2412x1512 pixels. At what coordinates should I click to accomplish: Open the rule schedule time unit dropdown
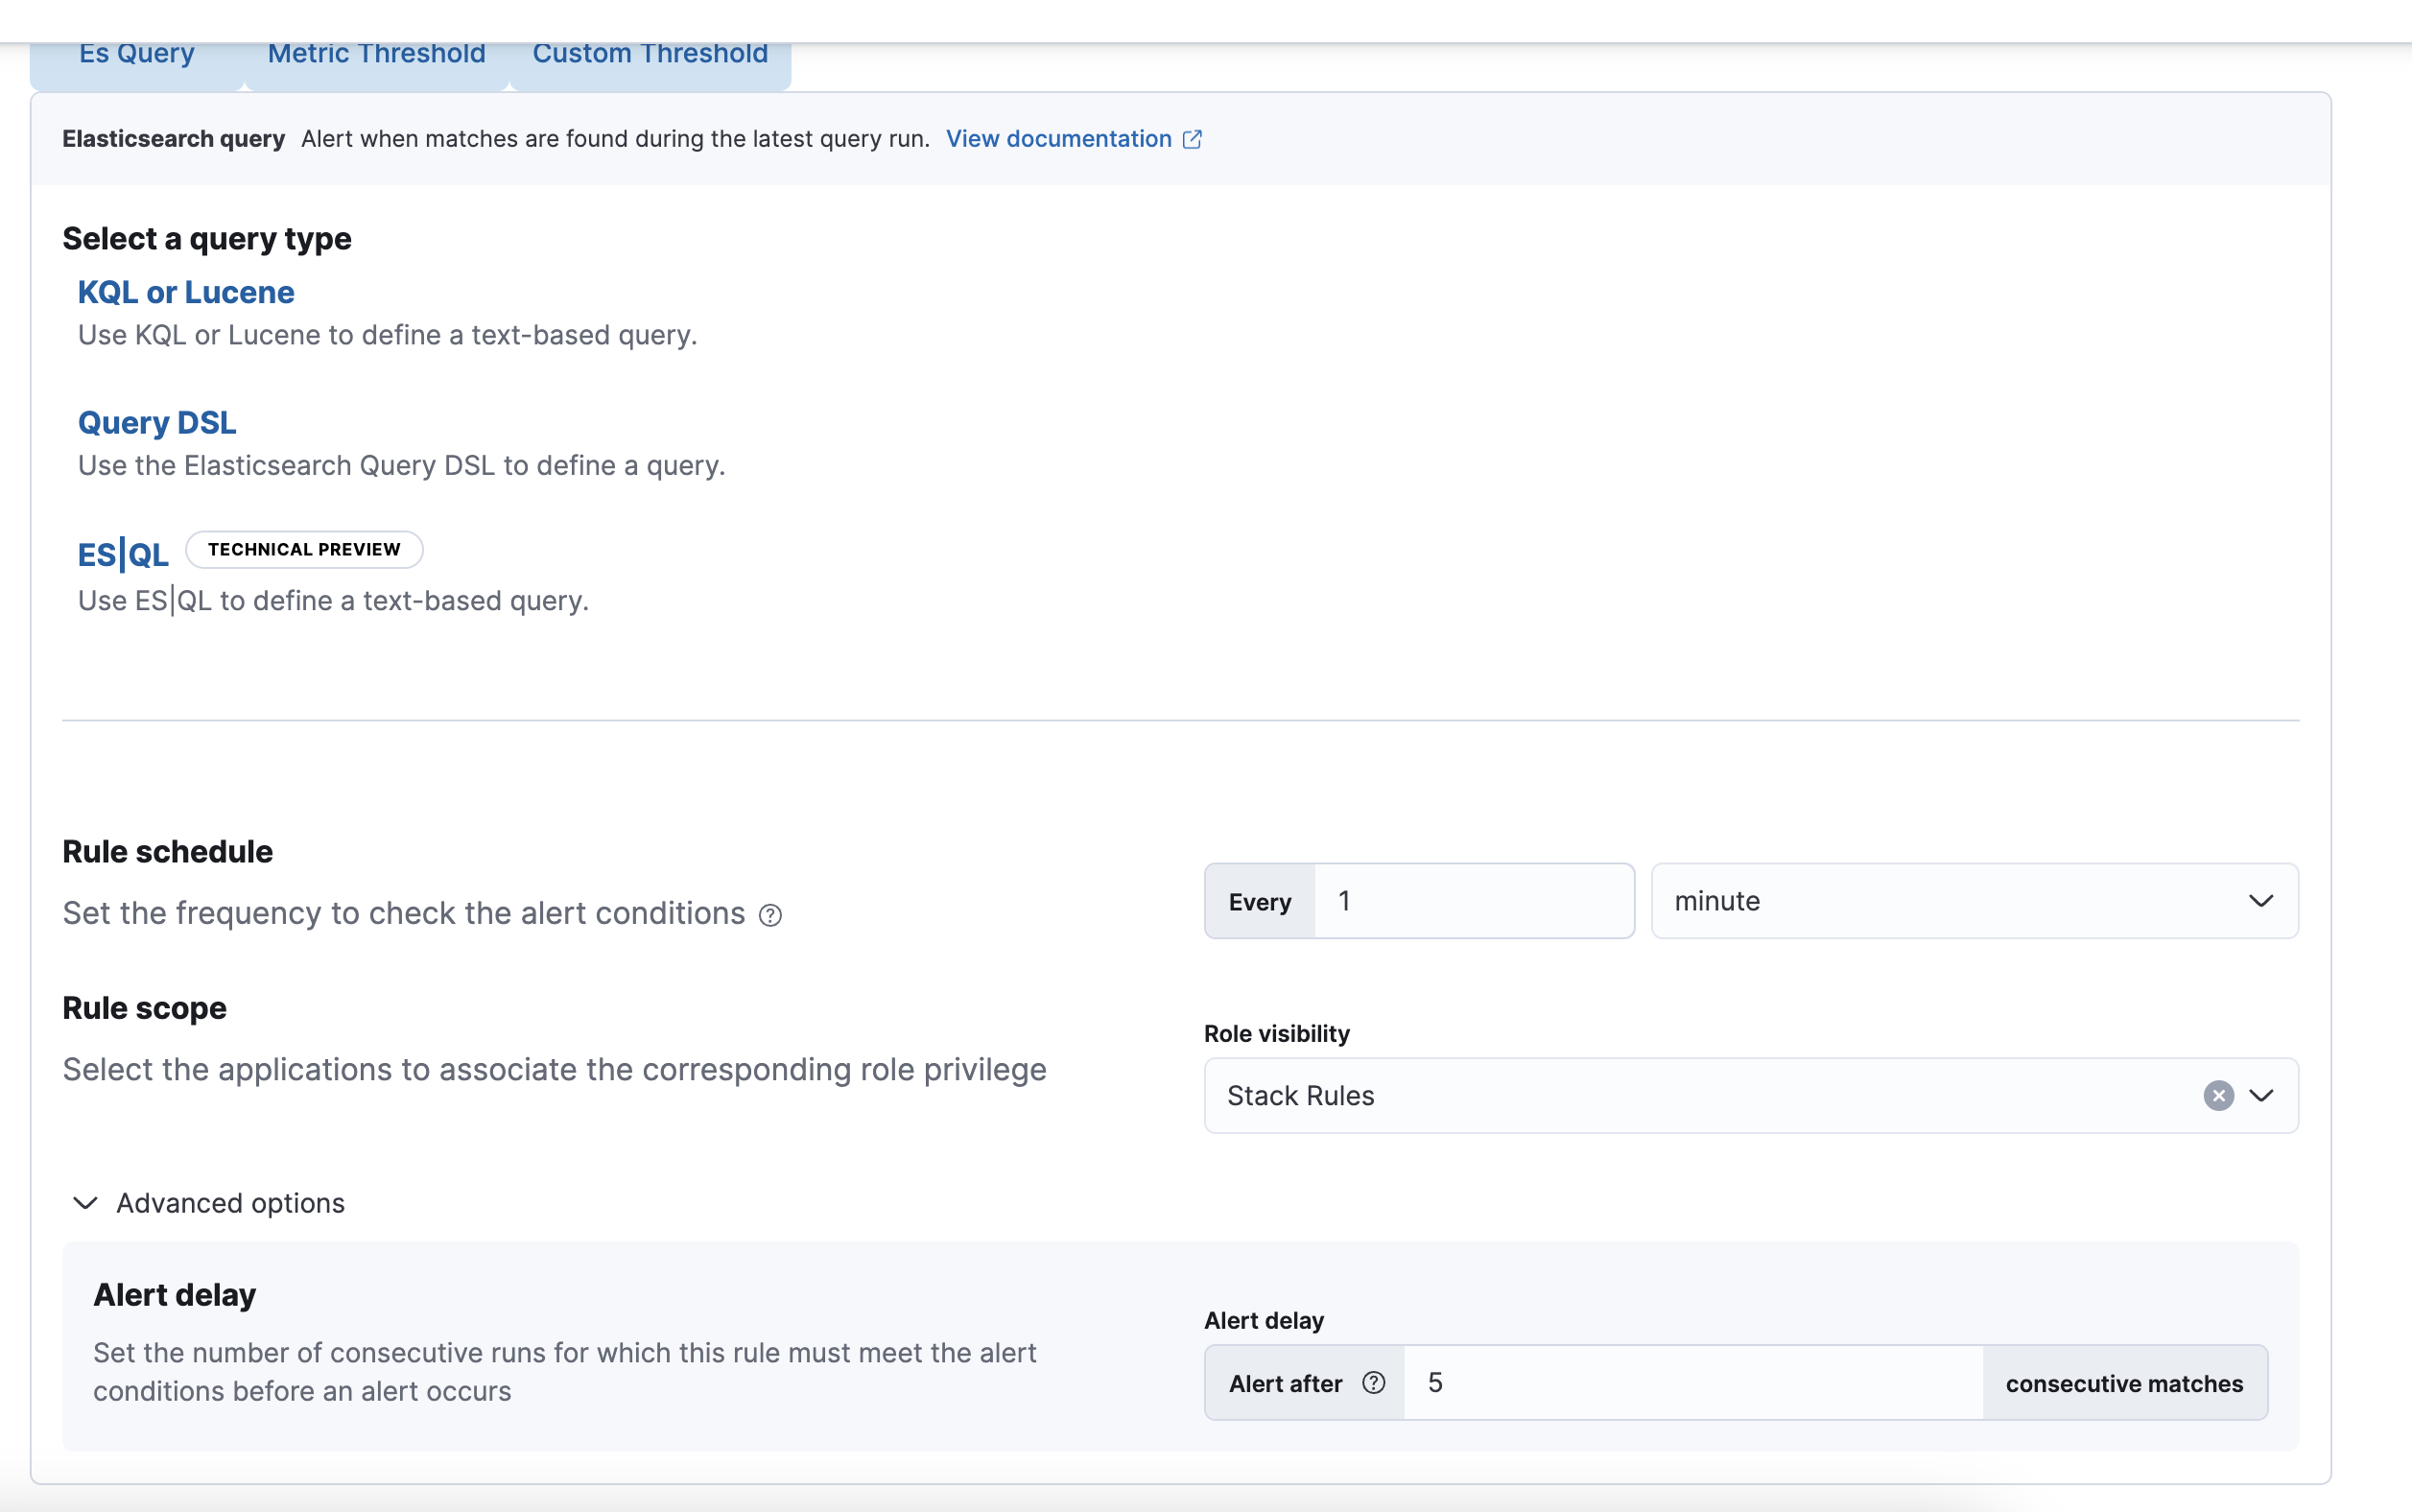click(1975, 901)
